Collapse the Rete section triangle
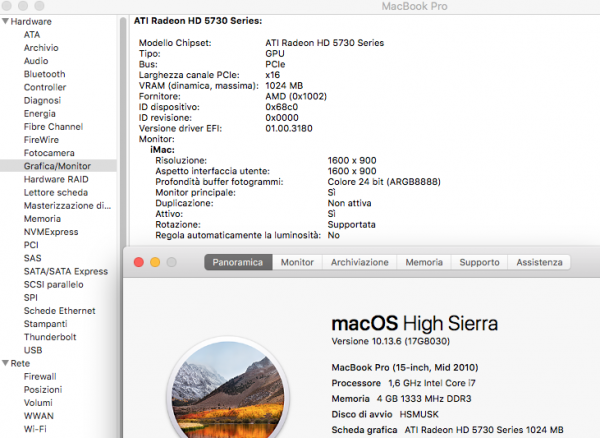 (x=7, y=363)
